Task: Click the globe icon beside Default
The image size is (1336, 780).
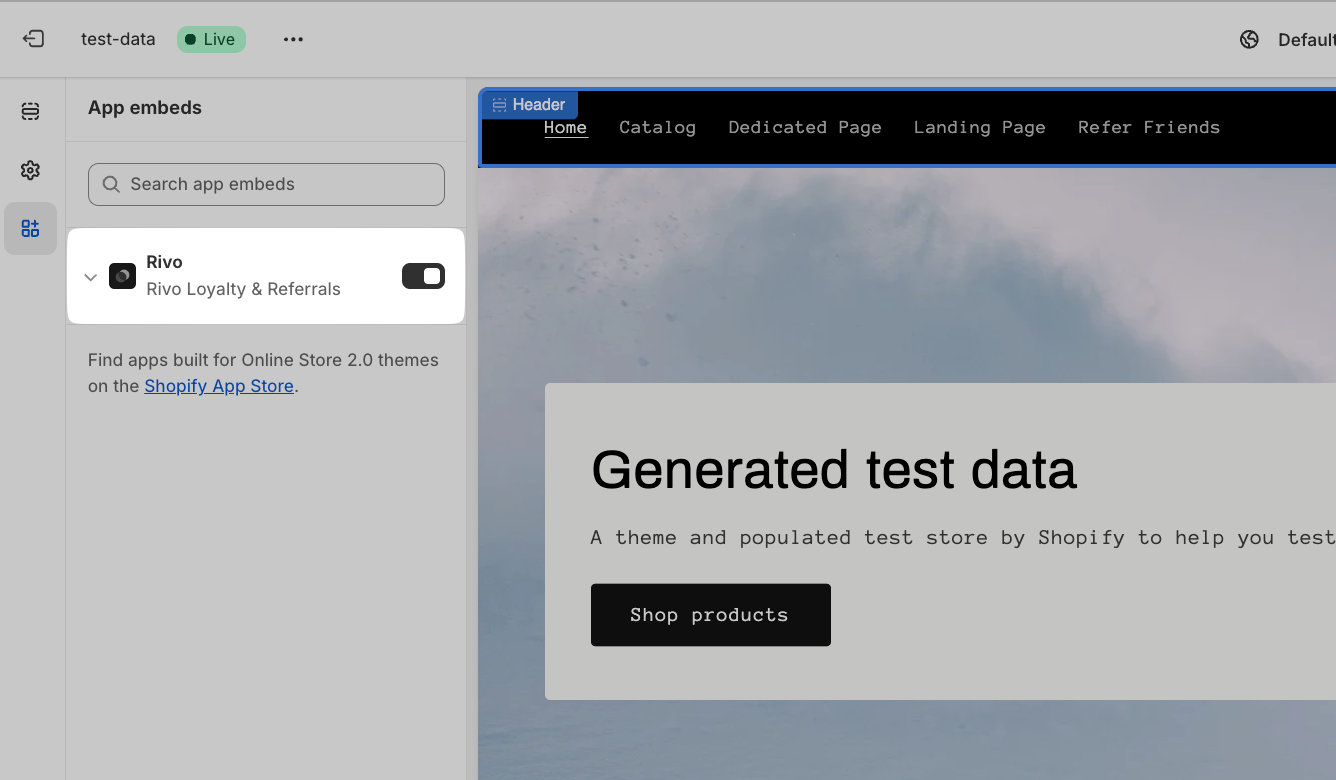Action: 1249,39
